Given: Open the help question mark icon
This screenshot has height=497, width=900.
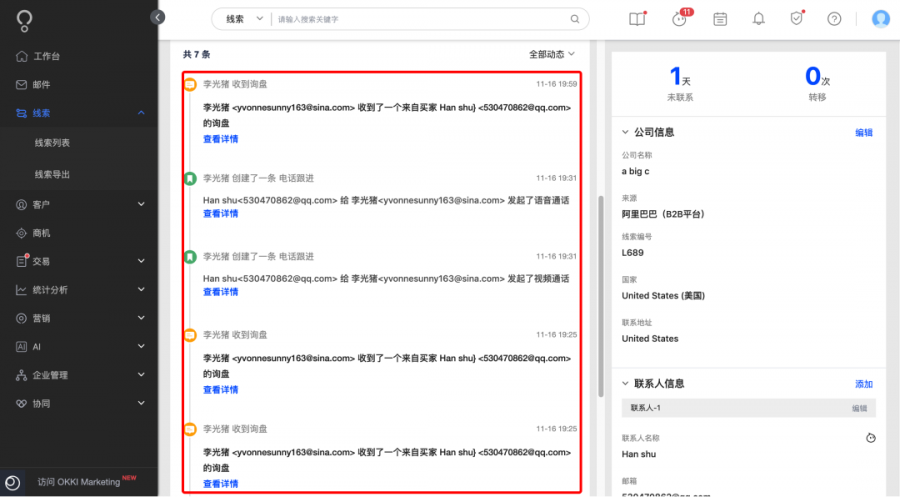Looking at the screenshot, I should pyautogui.click(x=834, y=19).
